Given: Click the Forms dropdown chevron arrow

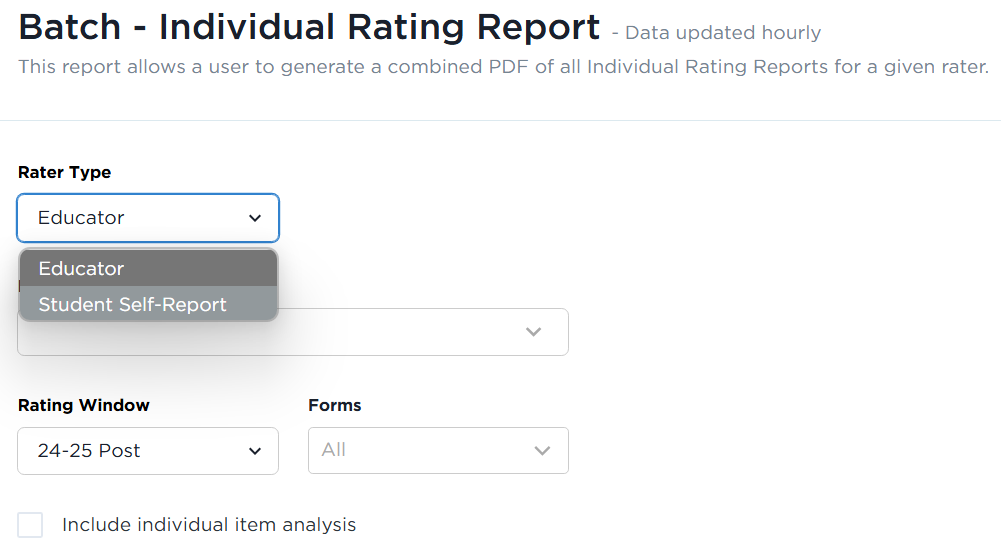Looking at the screenshot, I should click(542, 451).
